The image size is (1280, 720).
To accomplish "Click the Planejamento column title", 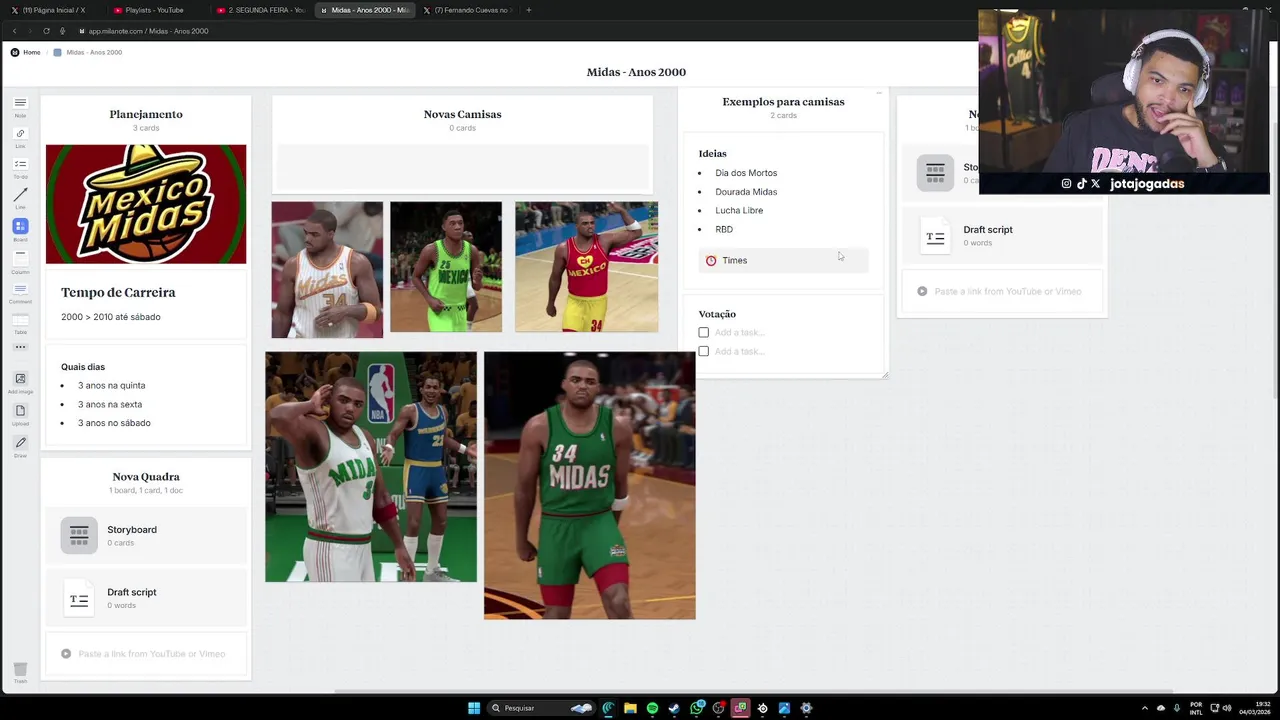I will tap(146, 114).
